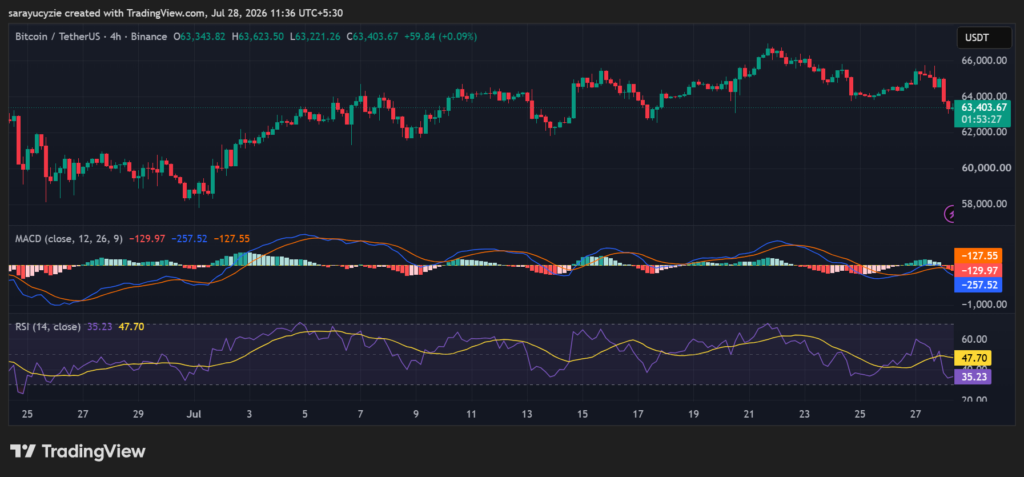Open the USDT currency selector
The width and height of the screenshot is (1024, 477).
click(x=985, y=39)
